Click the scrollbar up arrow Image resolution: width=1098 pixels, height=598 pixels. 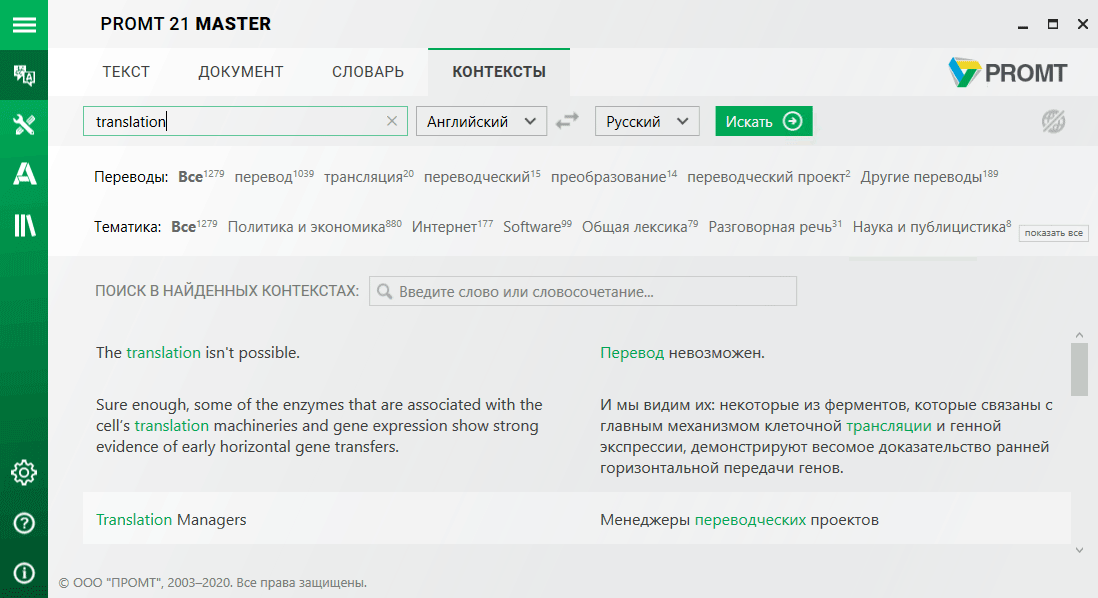tap(1079, 335)
